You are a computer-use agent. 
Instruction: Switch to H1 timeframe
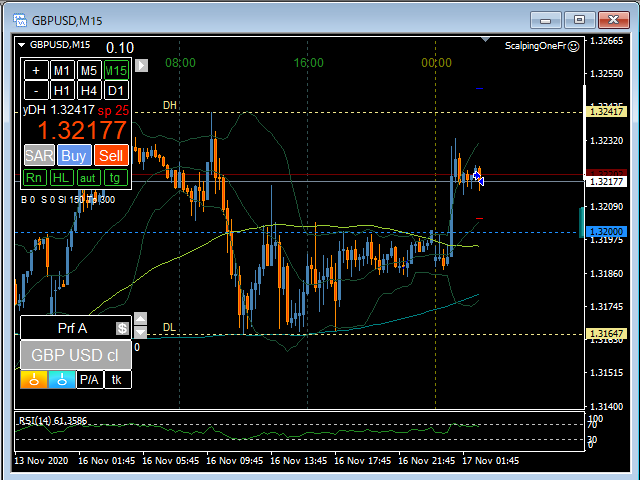(62, 90)
